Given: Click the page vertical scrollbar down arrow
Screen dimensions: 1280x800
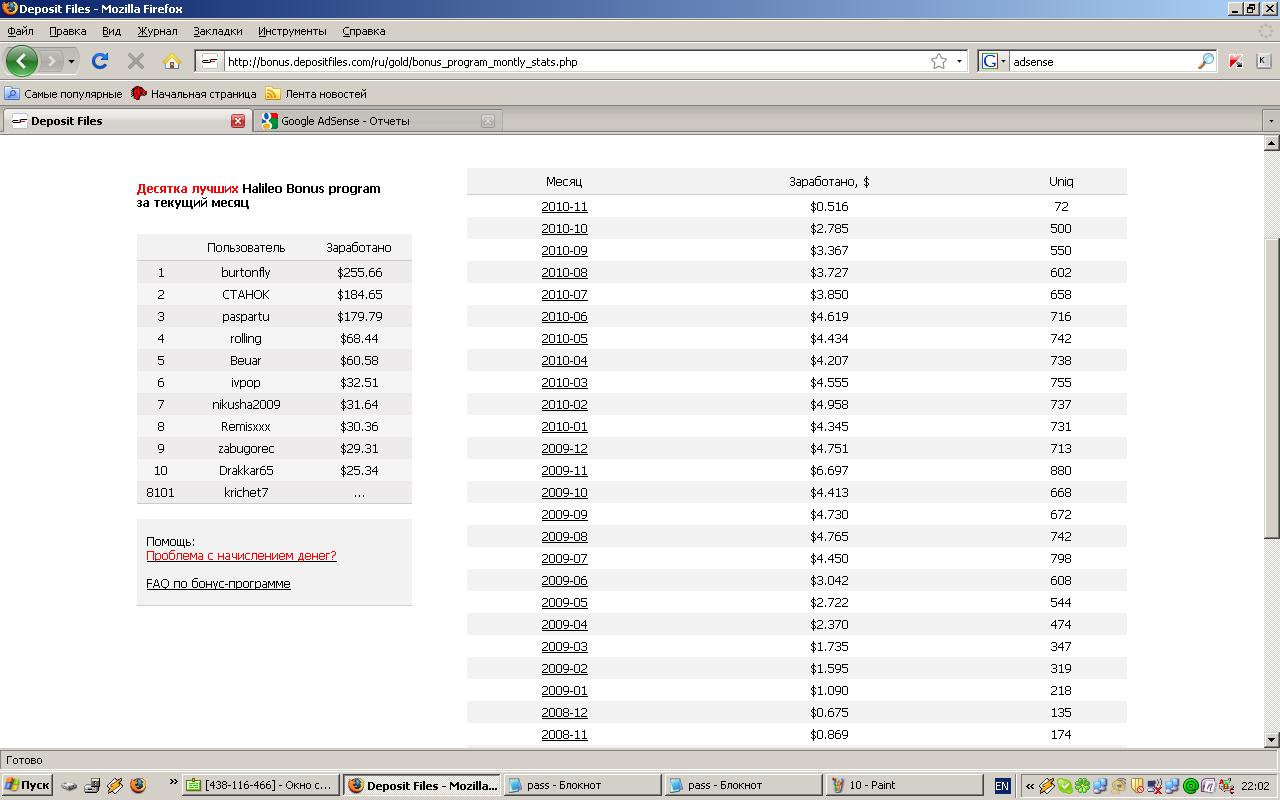Looking at the screenshot, I should pos(1271,739).
